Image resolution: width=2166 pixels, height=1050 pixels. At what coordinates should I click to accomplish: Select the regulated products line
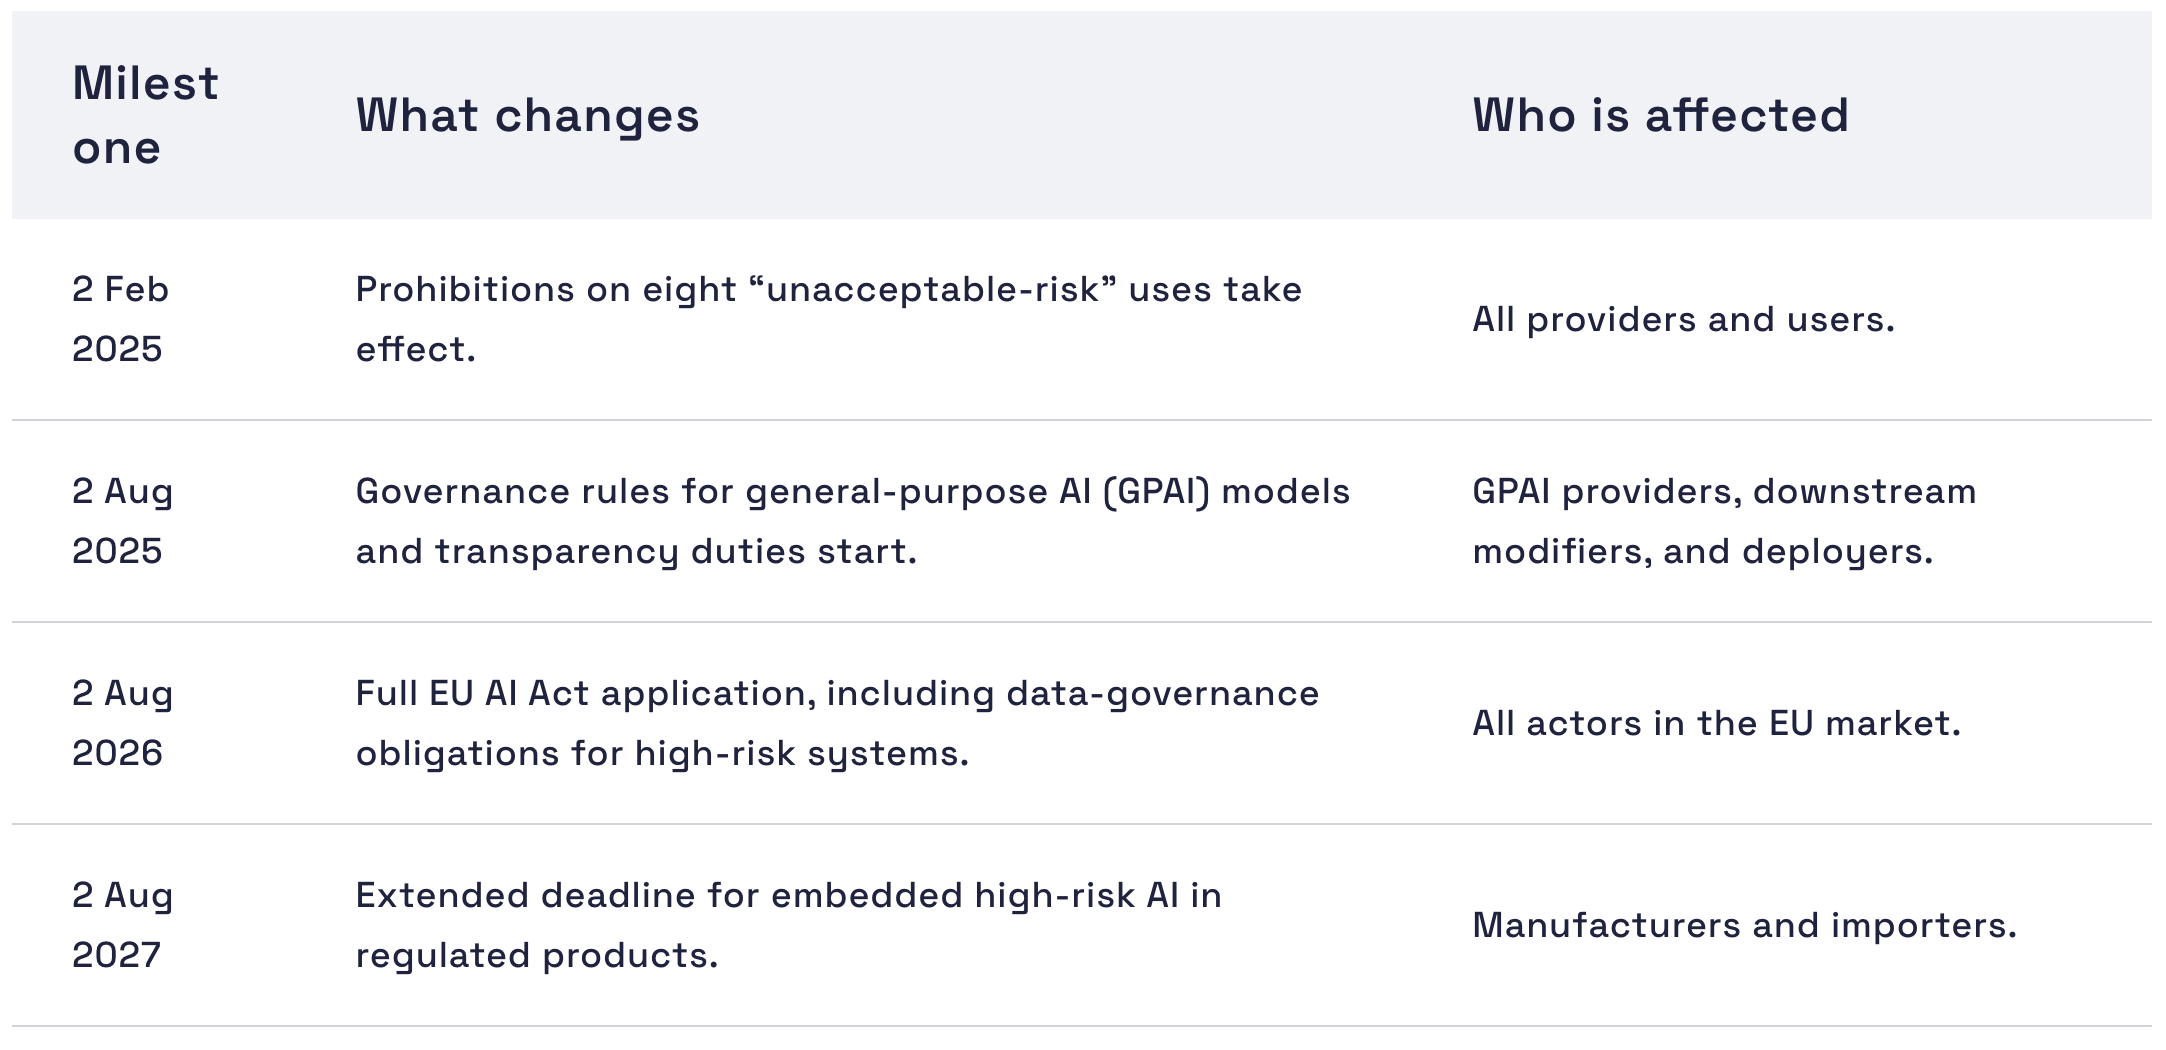pyautogui.click(x=537, y=956)
